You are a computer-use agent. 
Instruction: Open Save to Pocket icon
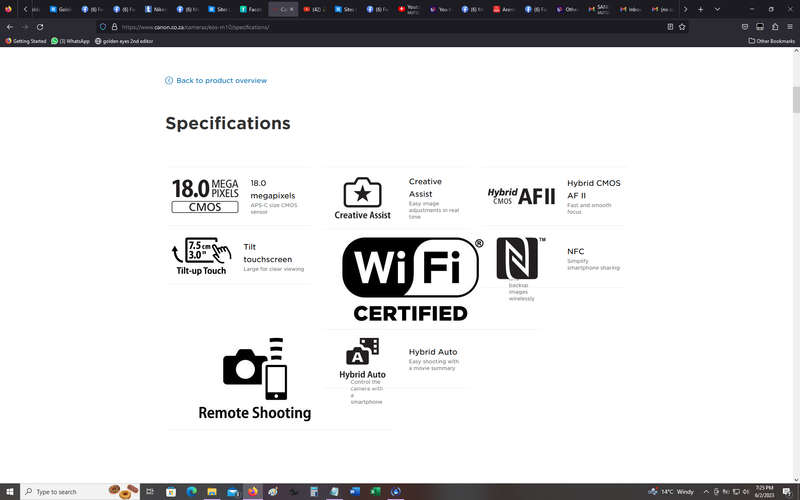[x=745, y=27]
